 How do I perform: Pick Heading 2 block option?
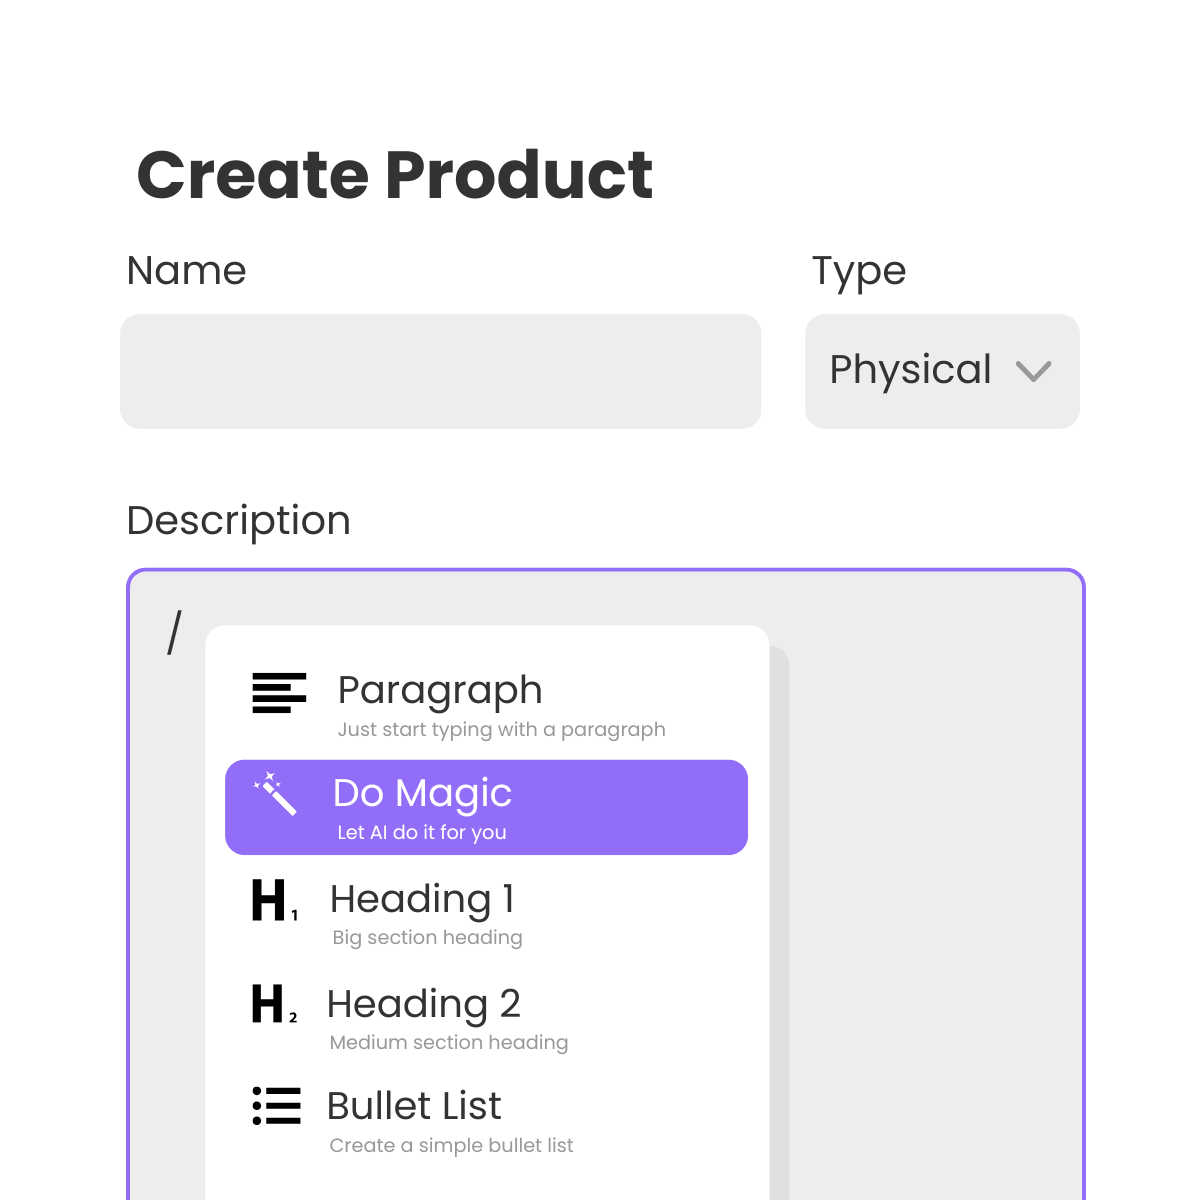486,1017
